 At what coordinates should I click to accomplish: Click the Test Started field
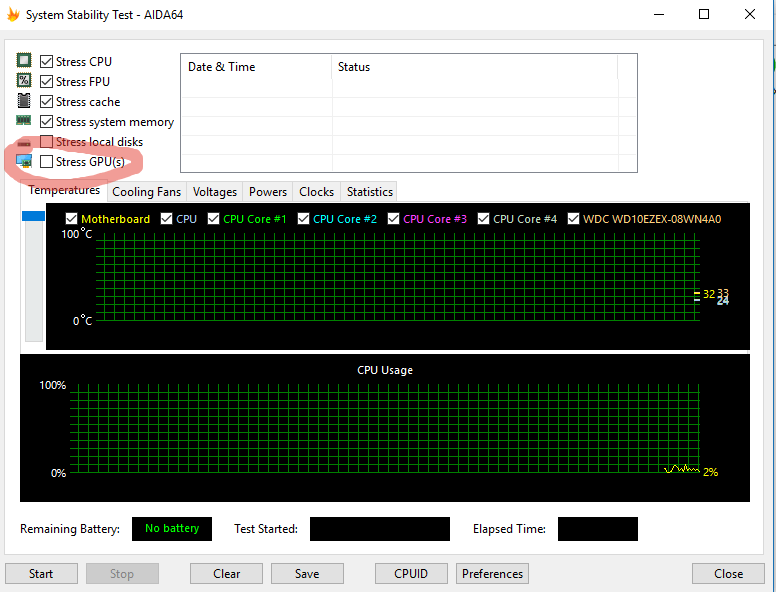pyautogui.click(x=380, y=529)
